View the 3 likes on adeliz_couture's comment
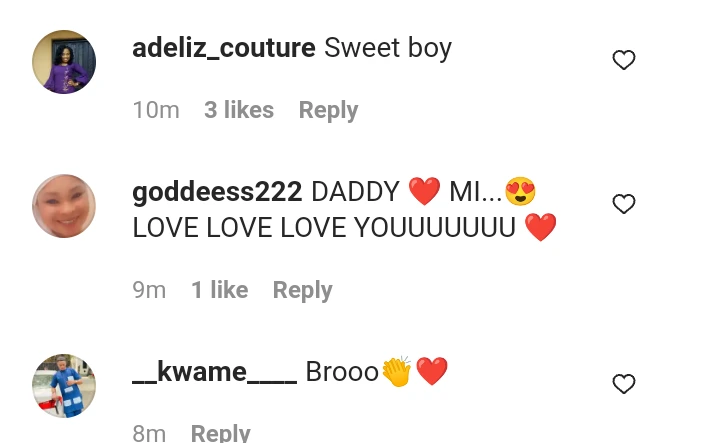The image size is (720, 443). pos(239,110)
